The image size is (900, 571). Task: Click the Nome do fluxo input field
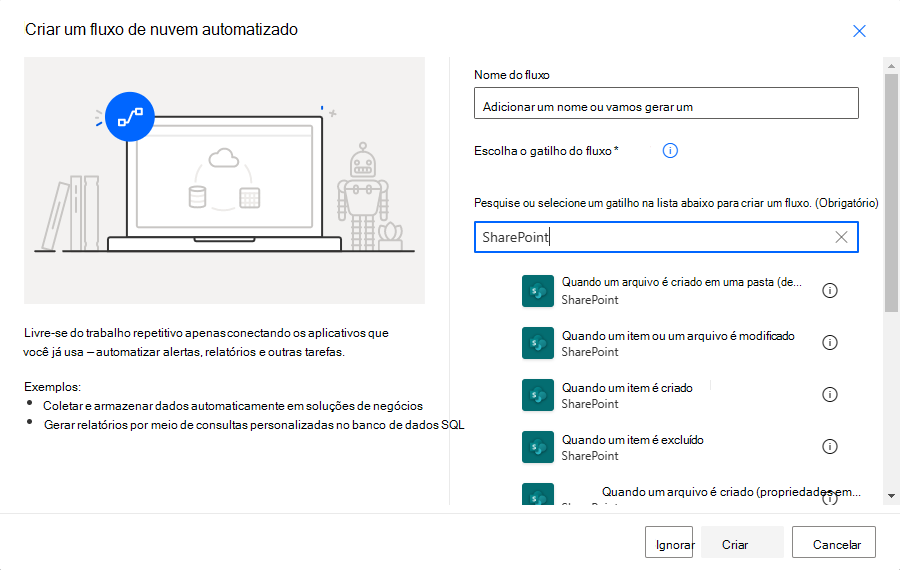point(666,103)
